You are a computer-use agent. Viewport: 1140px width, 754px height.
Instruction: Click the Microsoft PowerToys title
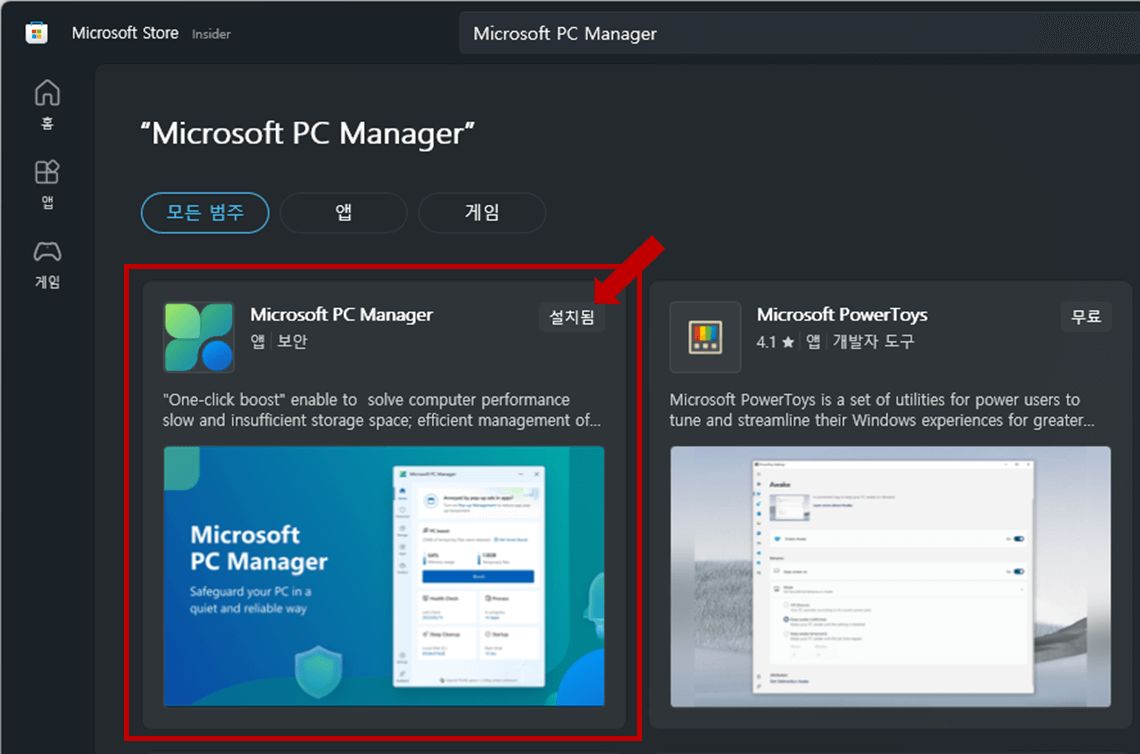(842, 315)
